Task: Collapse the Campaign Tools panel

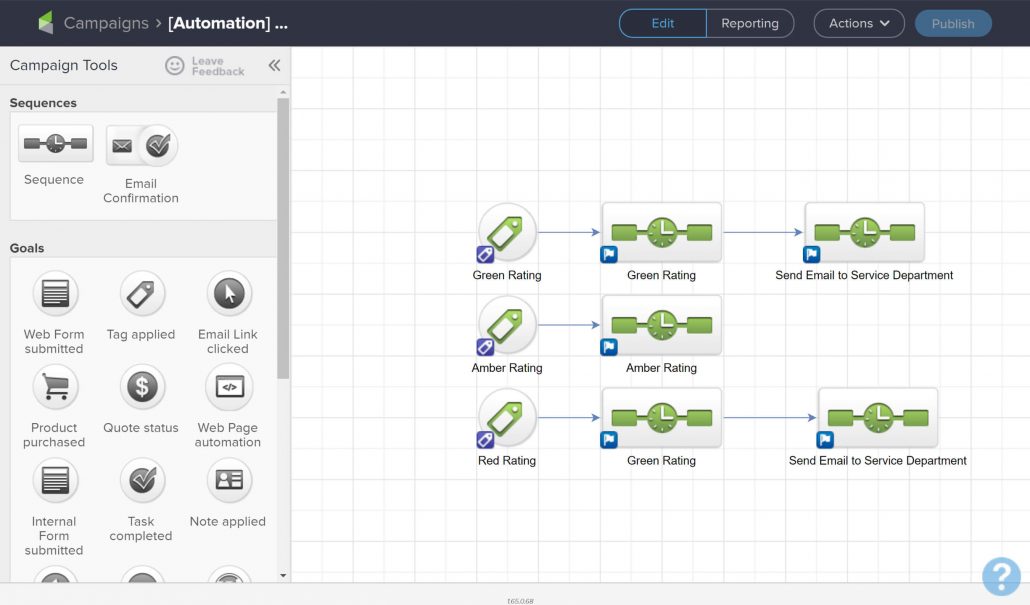Action: tap(275, 65)
